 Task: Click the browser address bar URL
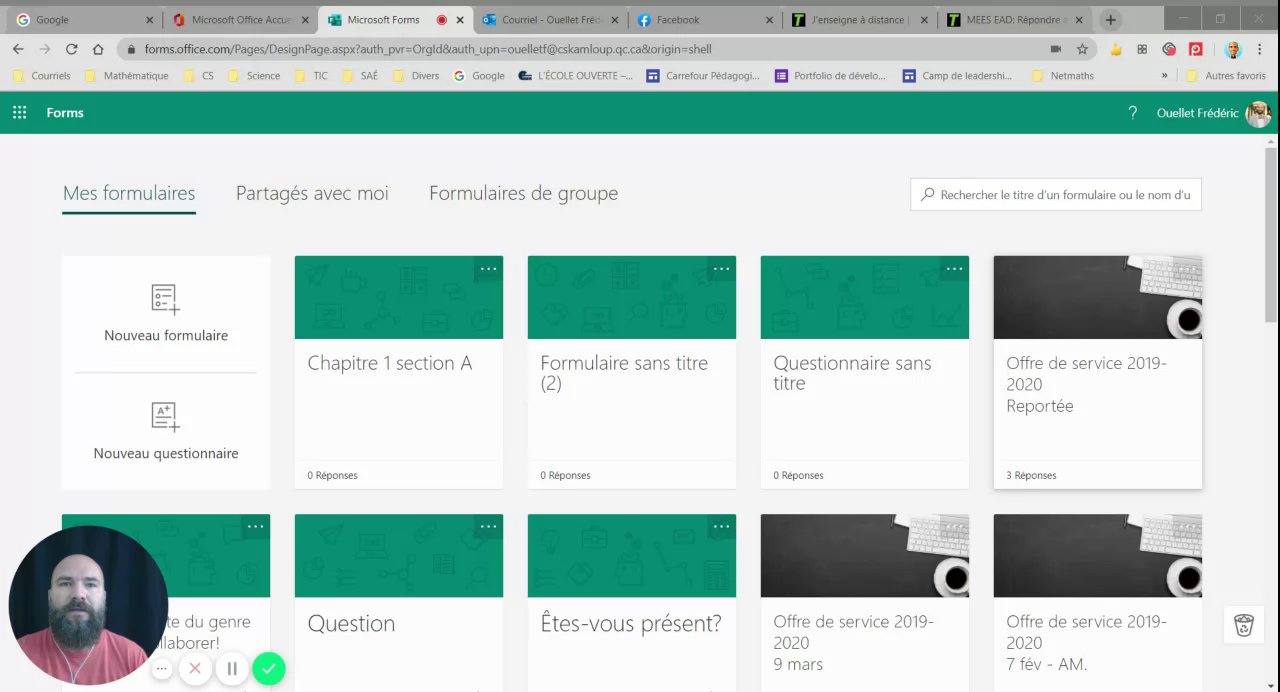click(x=428, y=49)
